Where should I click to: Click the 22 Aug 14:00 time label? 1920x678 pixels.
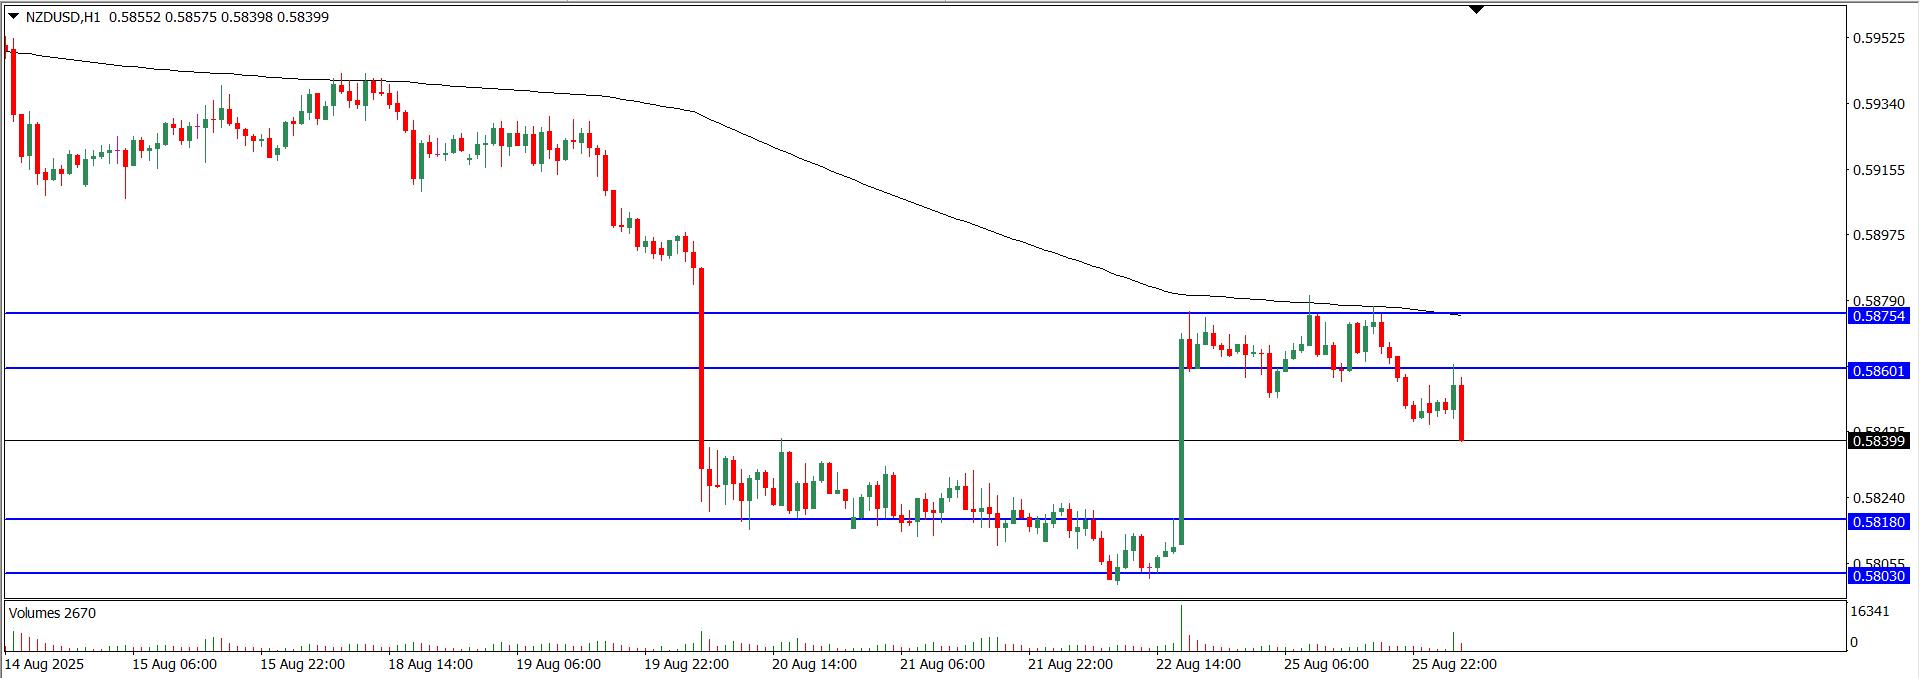1198,664
